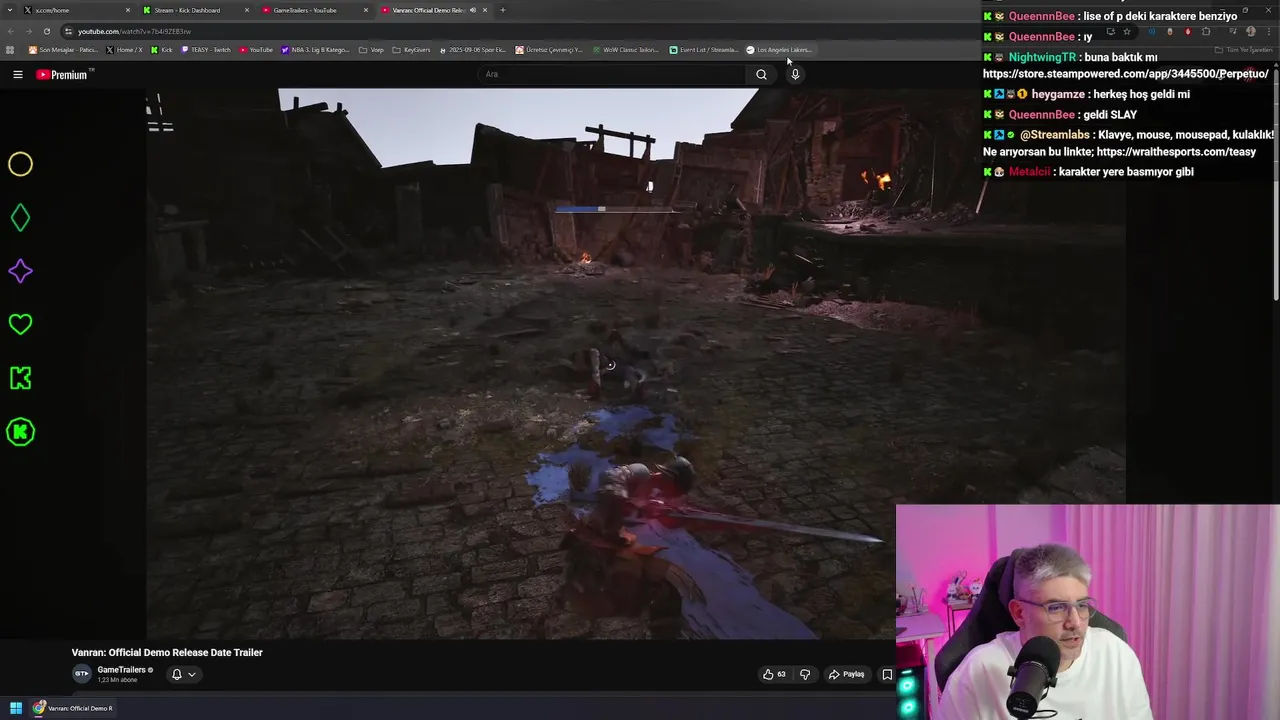Click the YouTube search magnifier button
The width and height of the screenshot is (1280, 720).
coord(761,74)
